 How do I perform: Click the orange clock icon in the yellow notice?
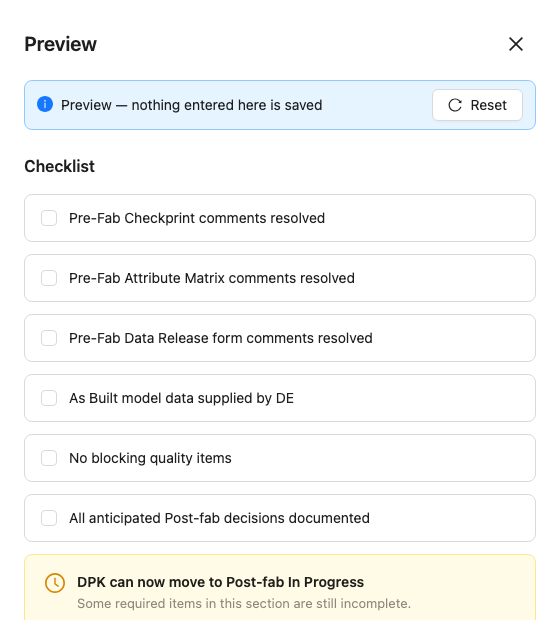point(55,583)
